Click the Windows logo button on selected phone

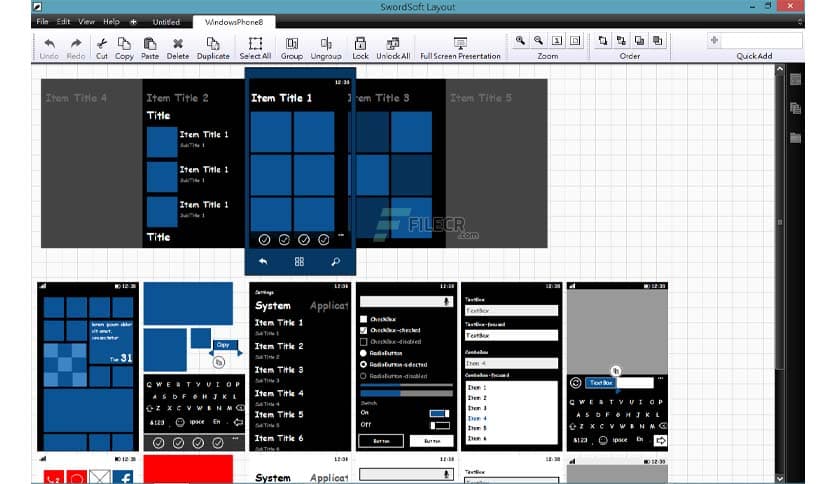(x=299, y=262)
